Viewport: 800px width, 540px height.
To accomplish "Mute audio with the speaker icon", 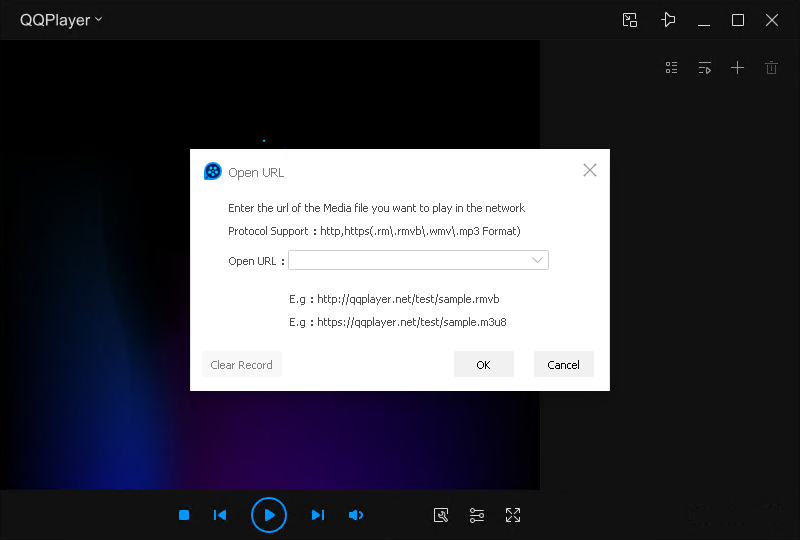I will click(x=356, y=515).
